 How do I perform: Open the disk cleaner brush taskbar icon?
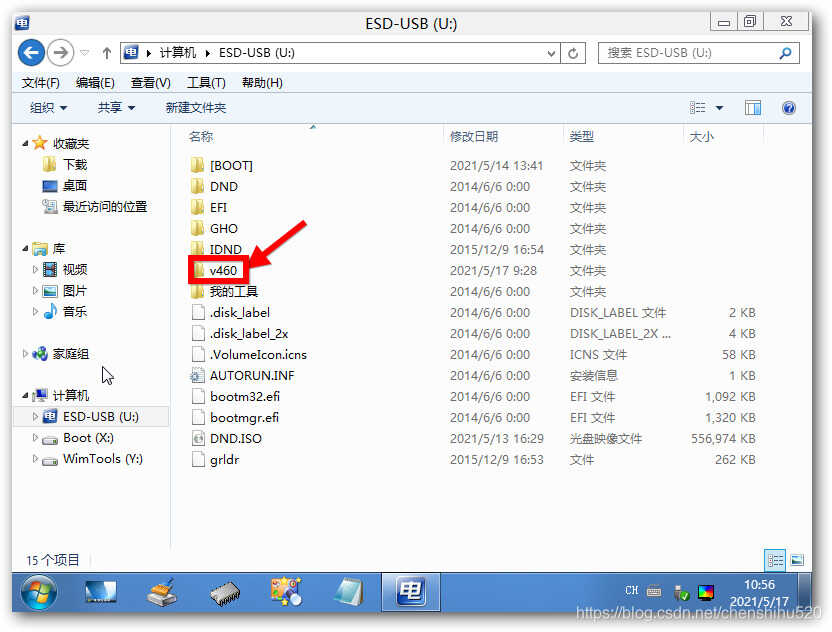(x=162, y=592)
